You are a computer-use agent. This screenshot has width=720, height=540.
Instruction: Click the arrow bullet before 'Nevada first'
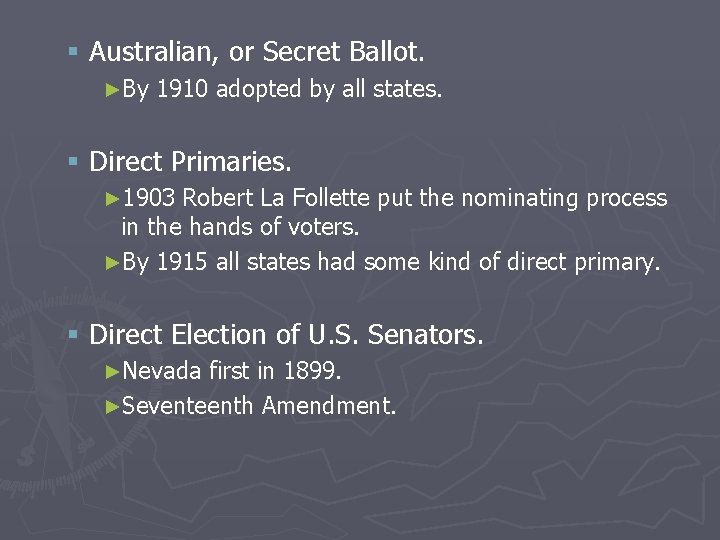click(x=112, y=372)
